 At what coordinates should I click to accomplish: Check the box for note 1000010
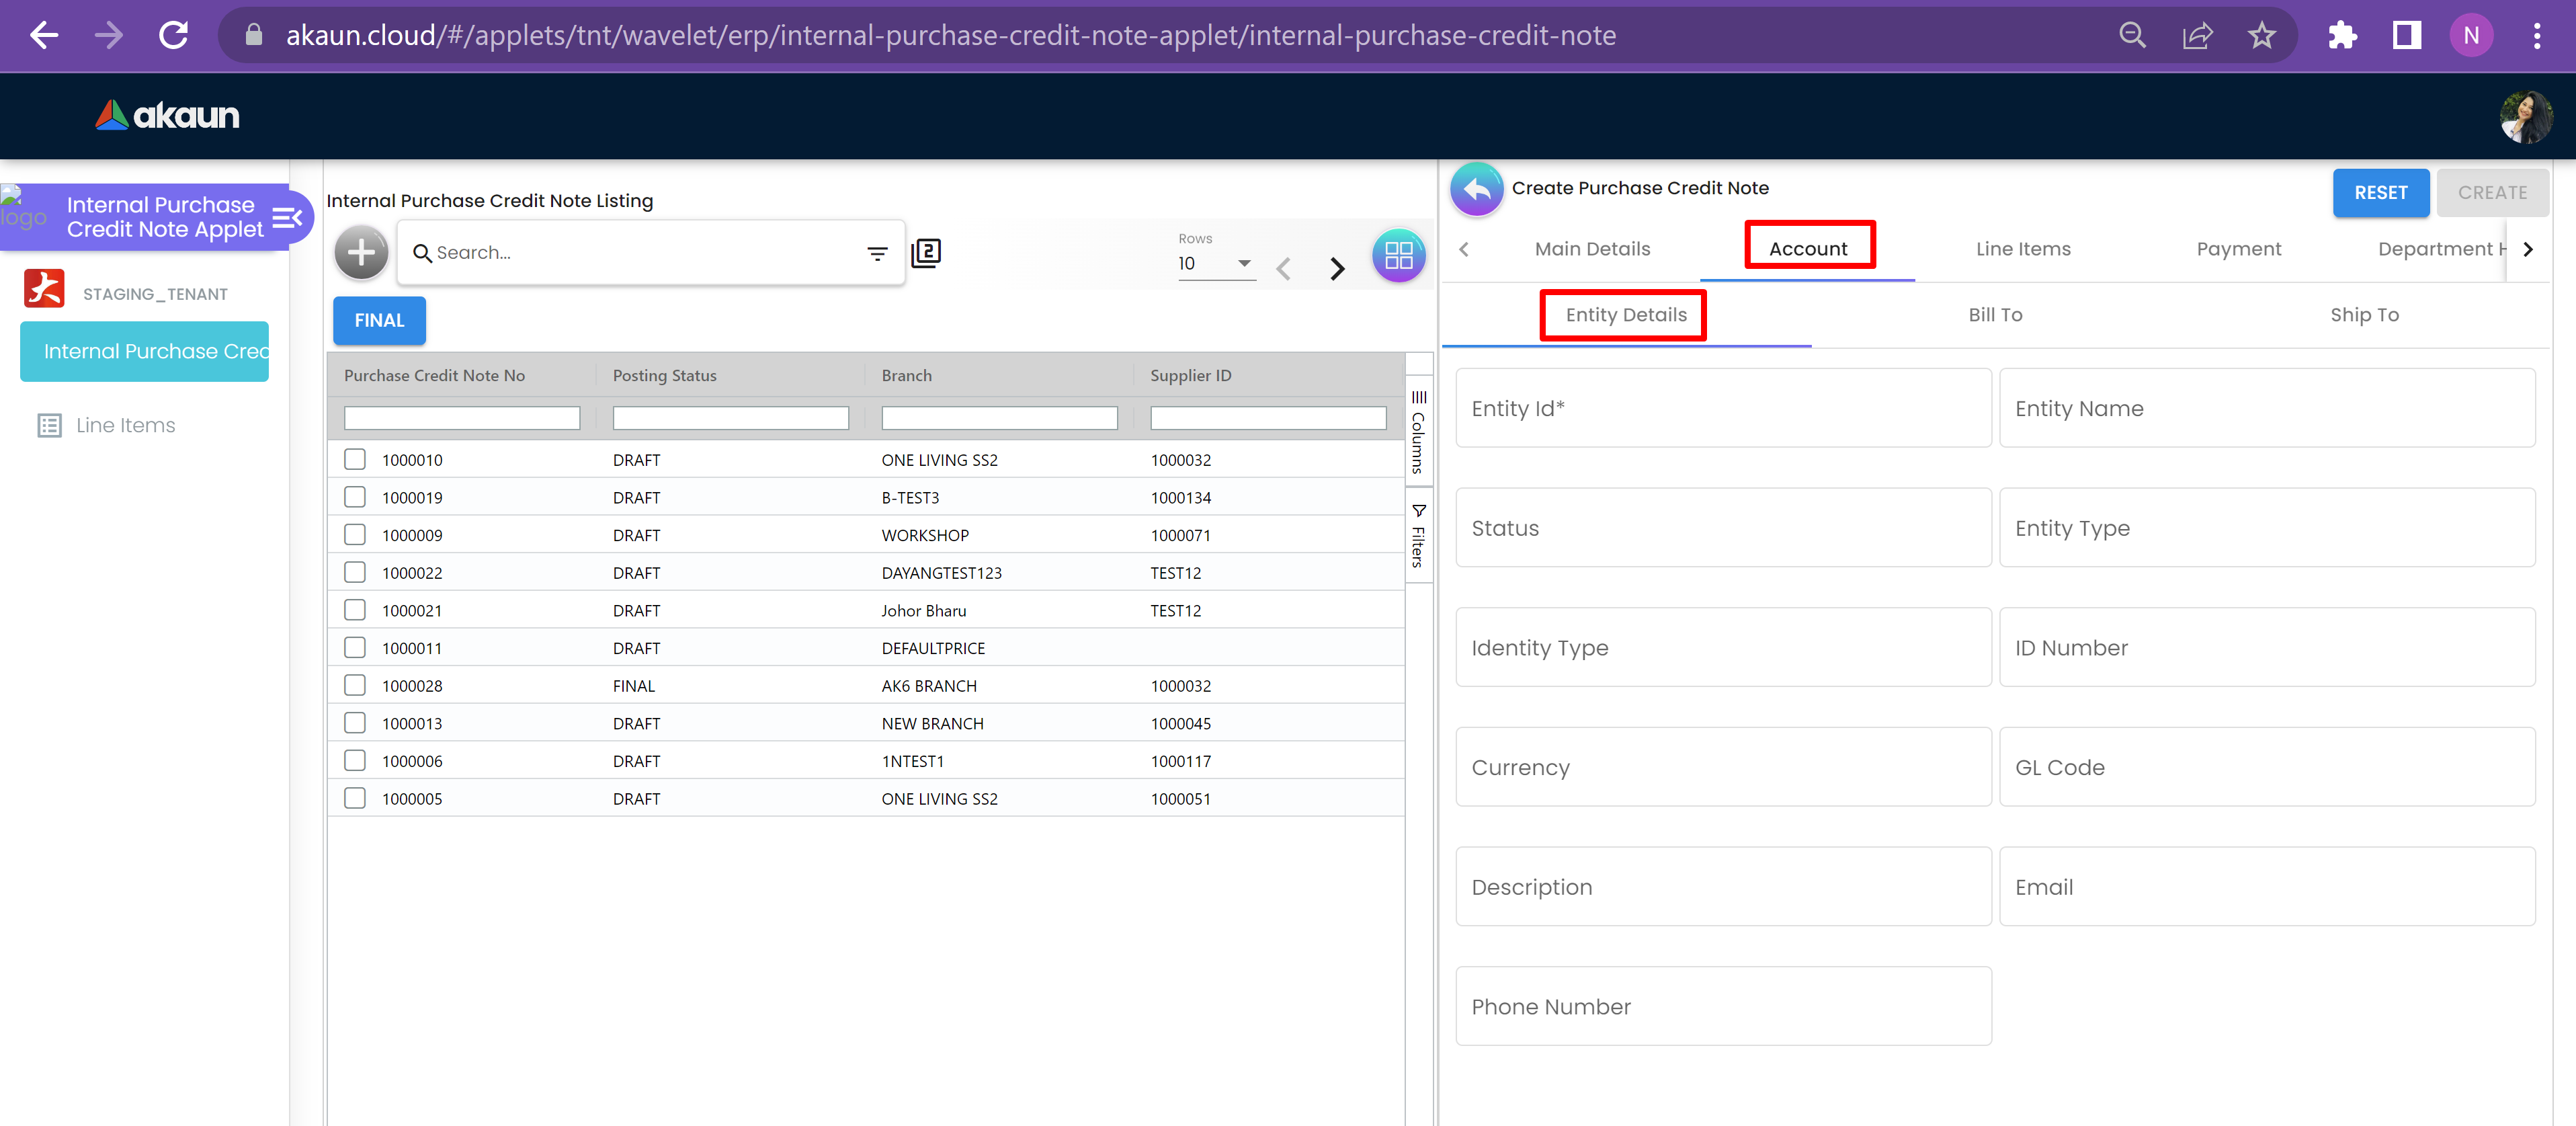tap(355, 460)
